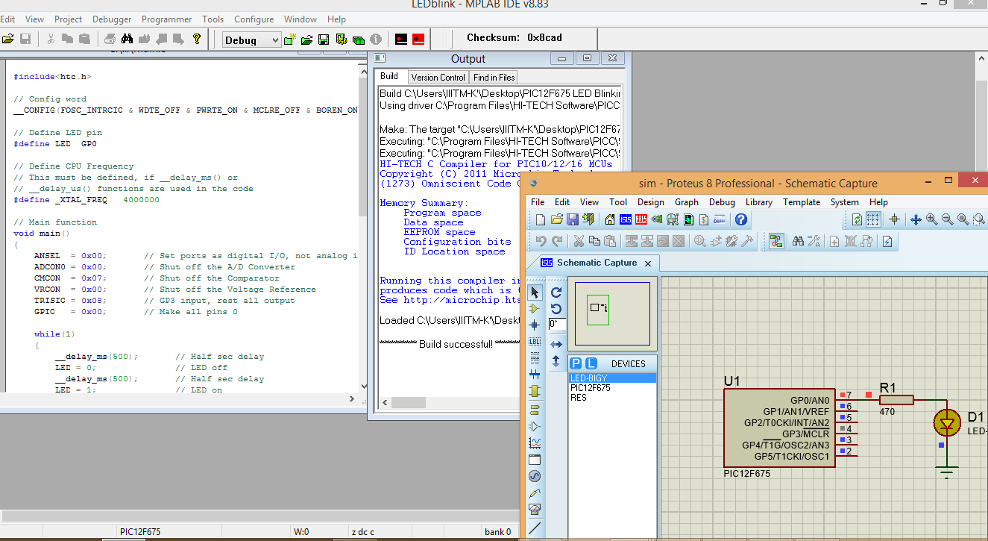988x541 pixels.
Task: Switch to Find in Files output tab
Action: [494, 77]
